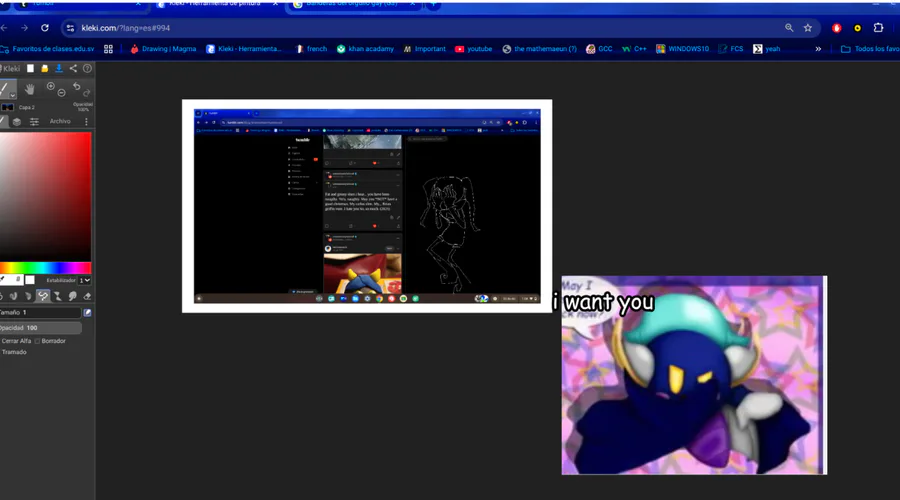Open the FCS bookmark
This screenshot has width=900, height=500.
731,49
